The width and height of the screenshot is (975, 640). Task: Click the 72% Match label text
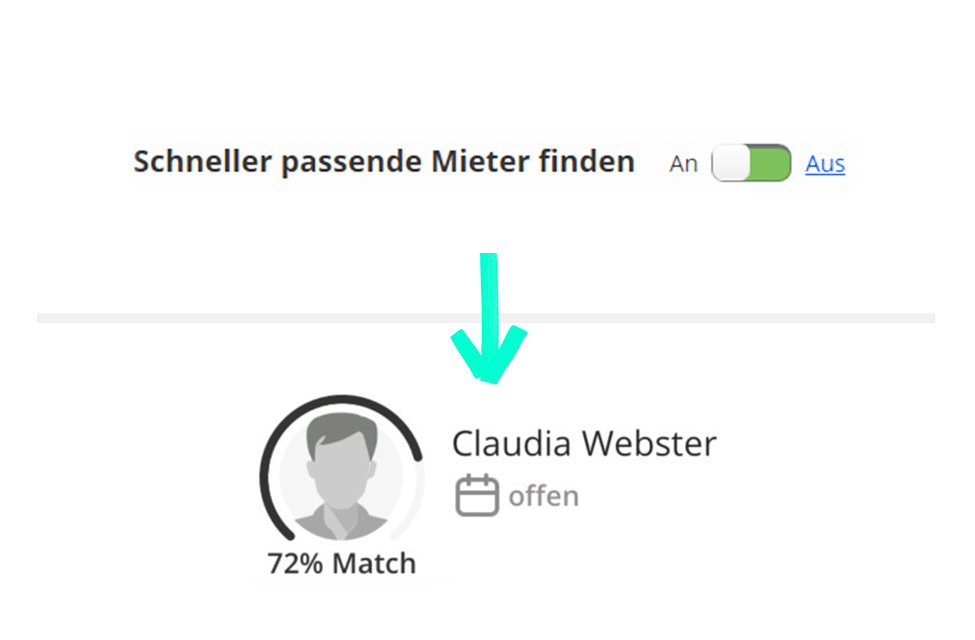pos(343,562)
